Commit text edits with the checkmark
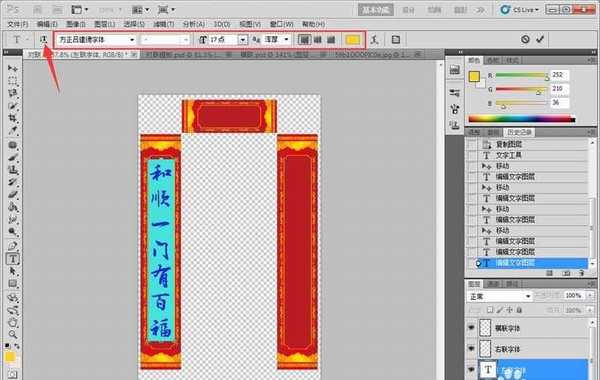Image resolution: width=600 pixels, height=380 pixels. pos(540,39)
